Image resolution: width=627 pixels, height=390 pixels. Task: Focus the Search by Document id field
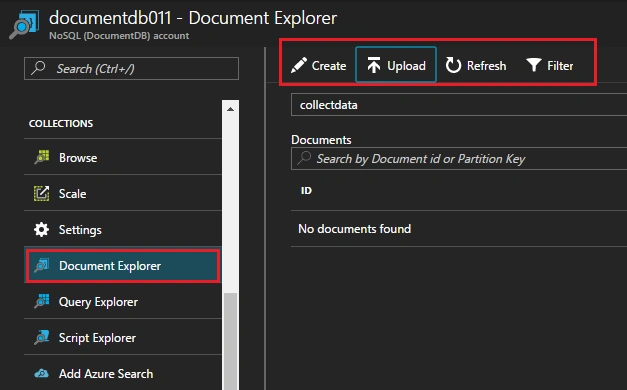(x=459, y=158)
